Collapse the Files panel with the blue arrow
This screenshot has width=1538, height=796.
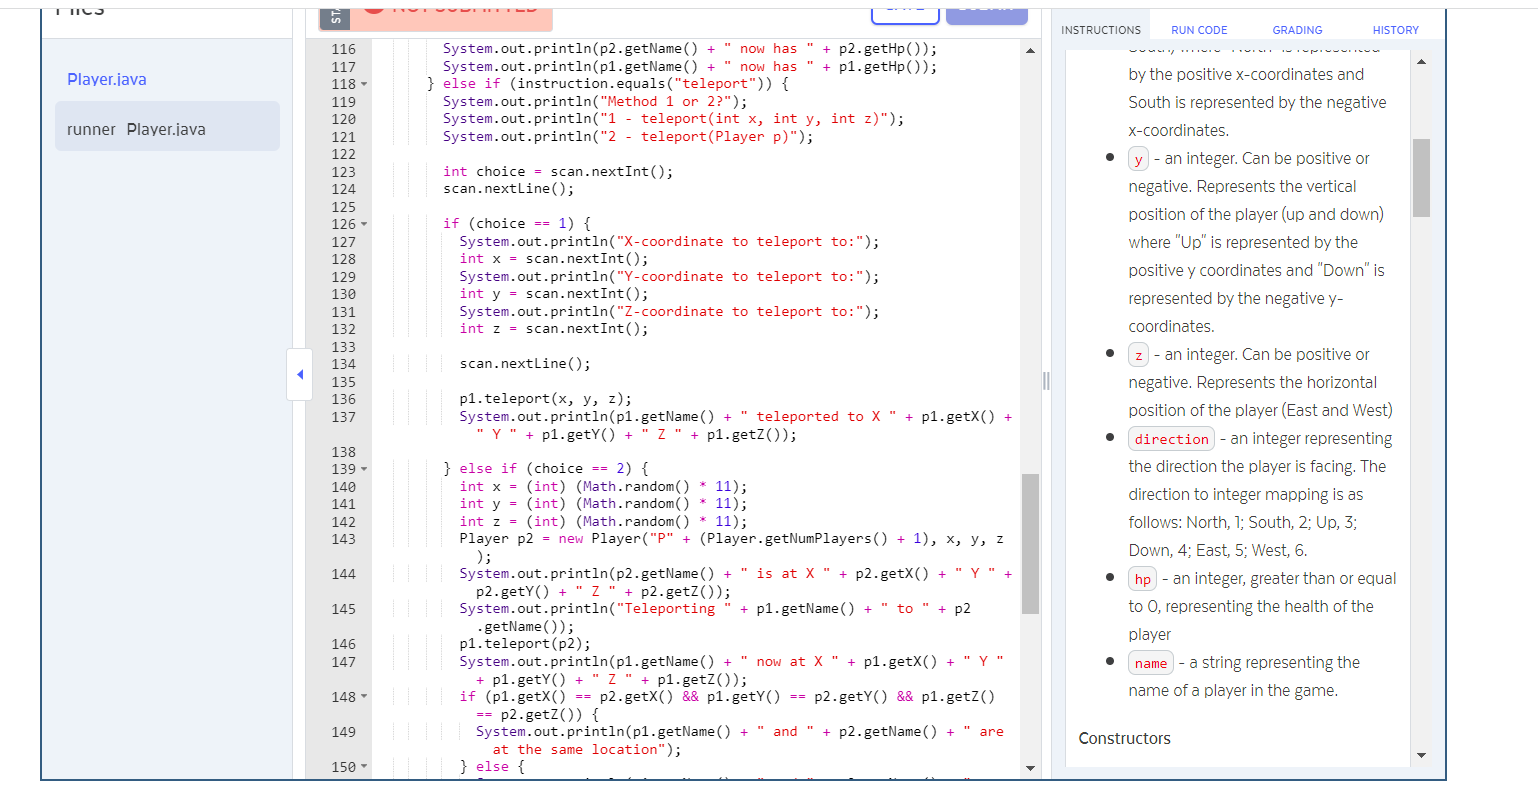(300, 375)
